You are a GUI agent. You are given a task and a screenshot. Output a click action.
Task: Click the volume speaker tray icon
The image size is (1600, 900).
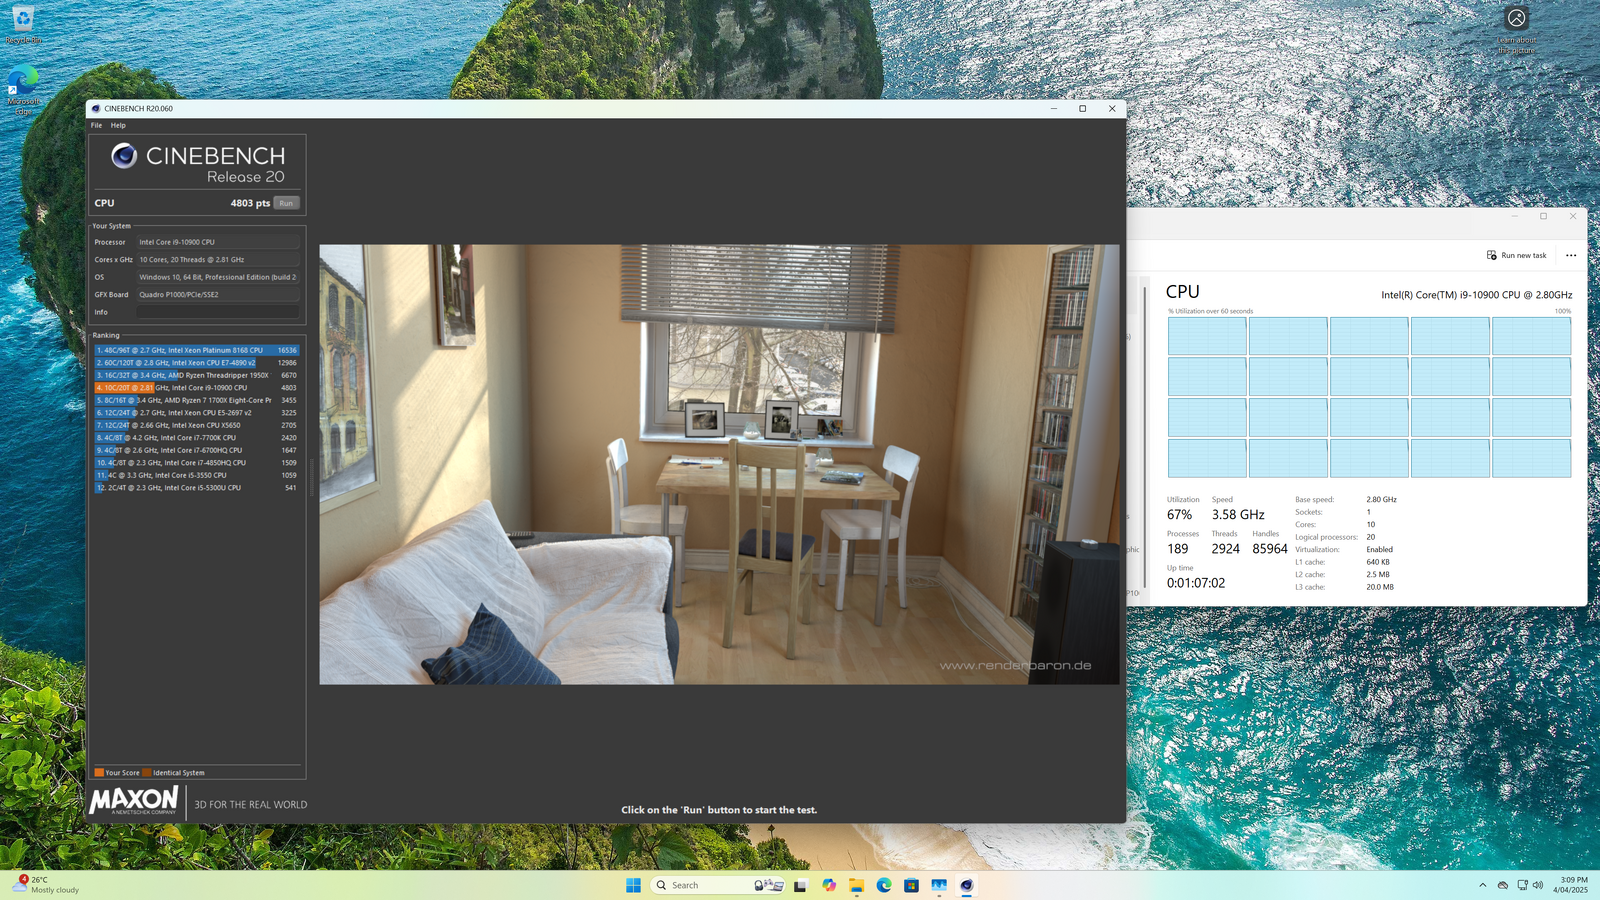[1538, 885]
